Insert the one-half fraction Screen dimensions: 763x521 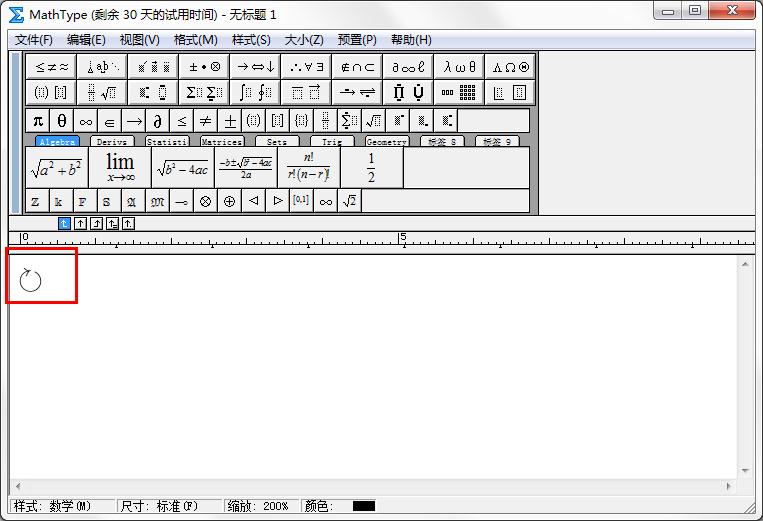[371, 167]
